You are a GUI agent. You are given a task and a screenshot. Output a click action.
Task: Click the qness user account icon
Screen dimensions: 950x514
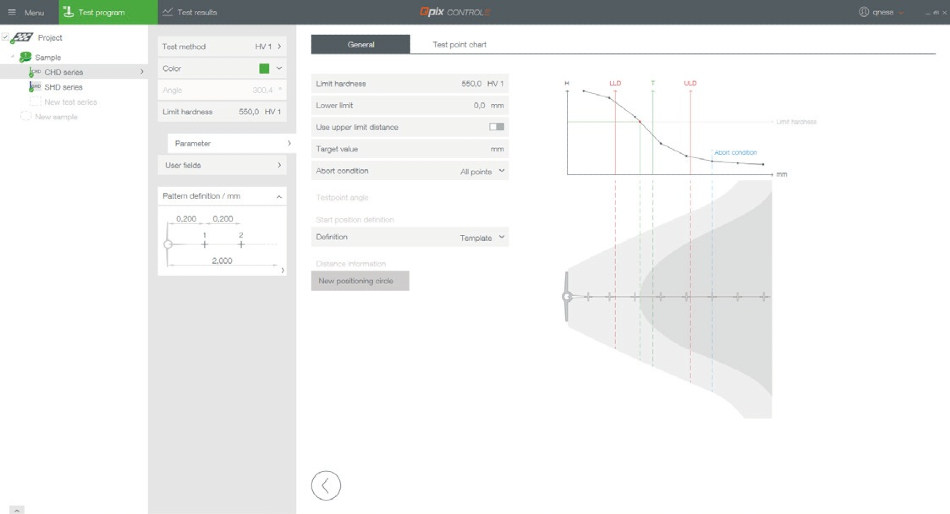864,12
